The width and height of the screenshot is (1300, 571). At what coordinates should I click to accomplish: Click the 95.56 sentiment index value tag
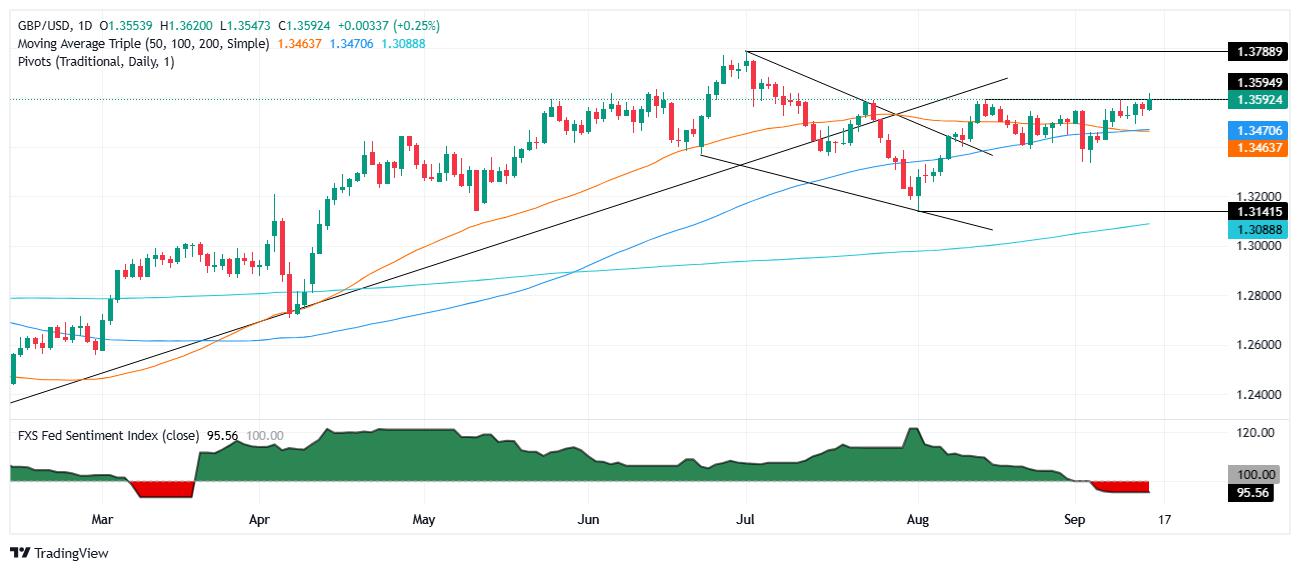tap(1252, 493)
